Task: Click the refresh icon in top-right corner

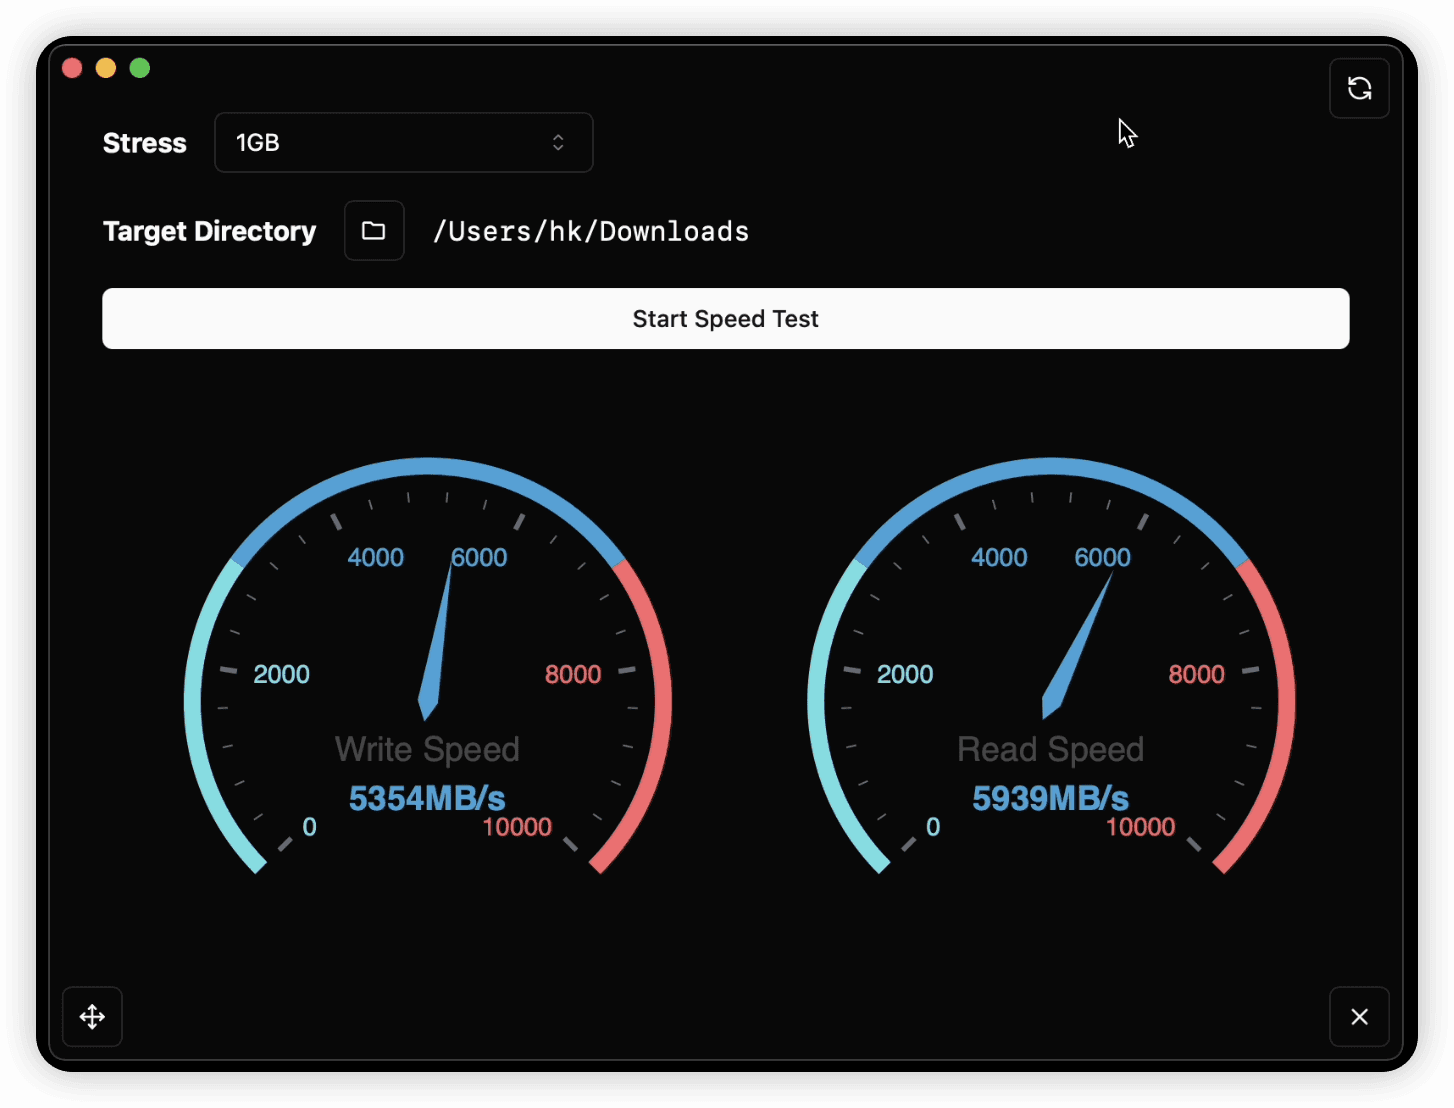Action: coord(1359,89)
